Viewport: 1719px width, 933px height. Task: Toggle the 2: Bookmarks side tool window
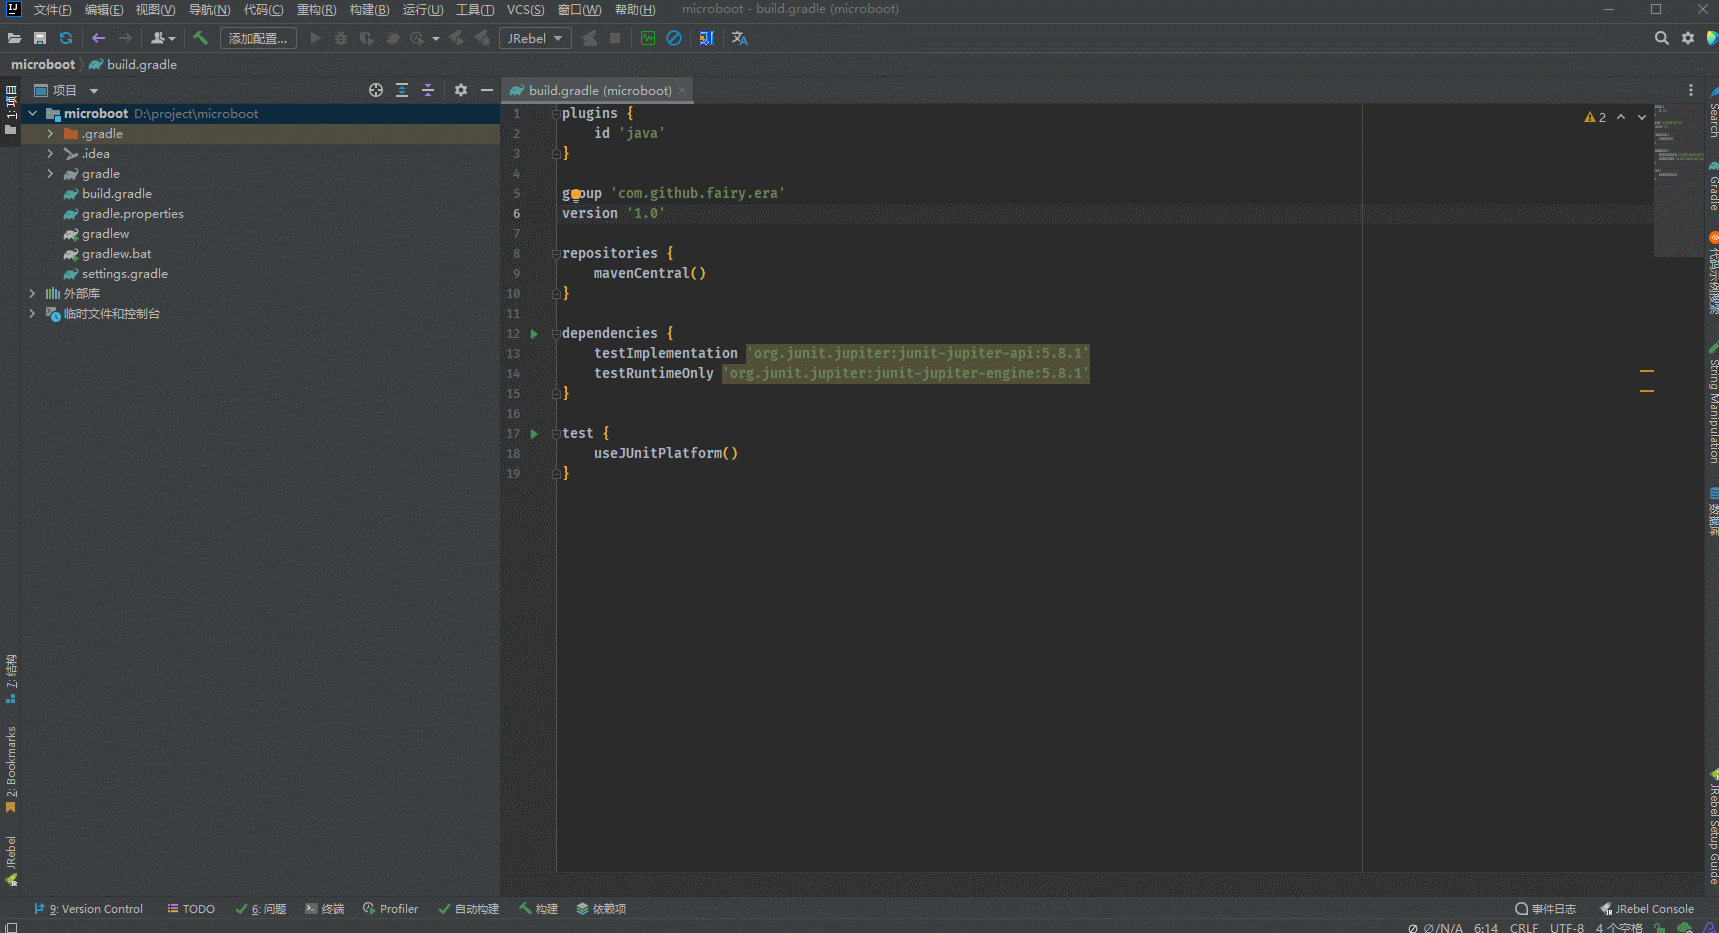point(11,768)
